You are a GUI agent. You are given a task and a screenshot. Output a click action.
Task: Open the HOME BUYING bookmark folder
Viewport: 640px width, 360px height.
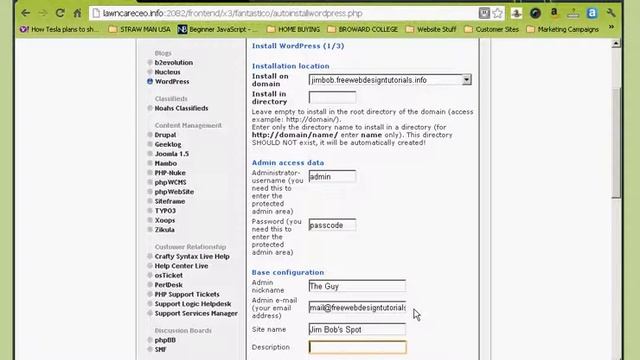tap(293, 29)
